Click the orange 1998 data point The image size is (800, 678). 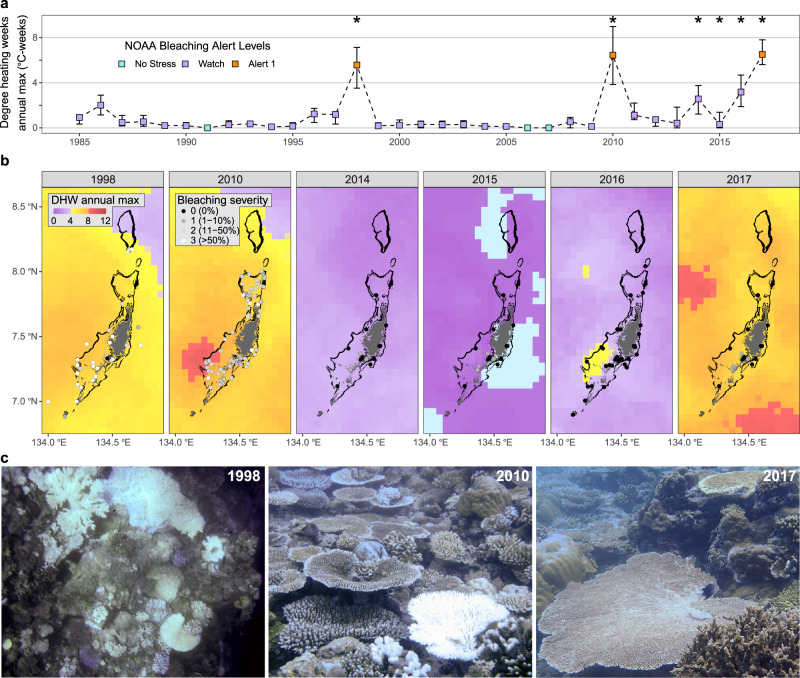point(357,65)
